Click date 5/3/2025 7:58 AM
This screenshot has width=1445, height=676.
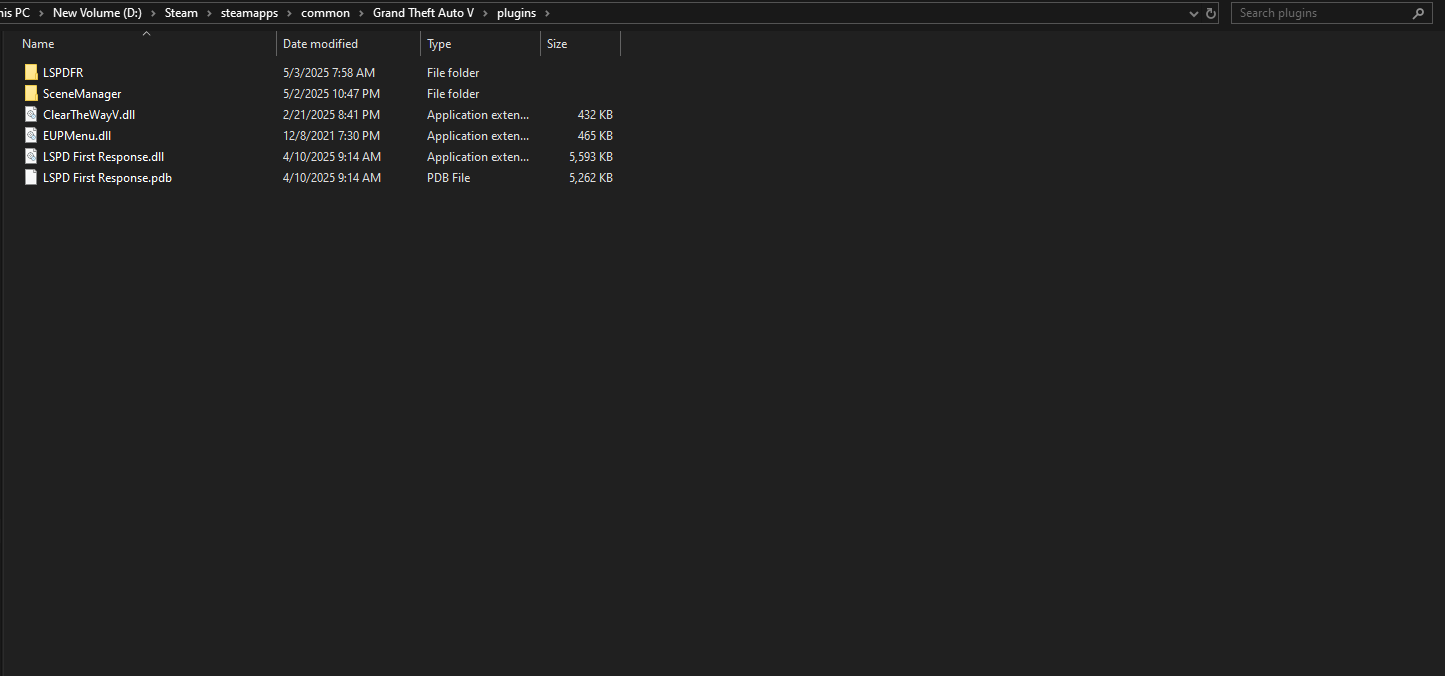pyautogui.click(x=329, y=72)
